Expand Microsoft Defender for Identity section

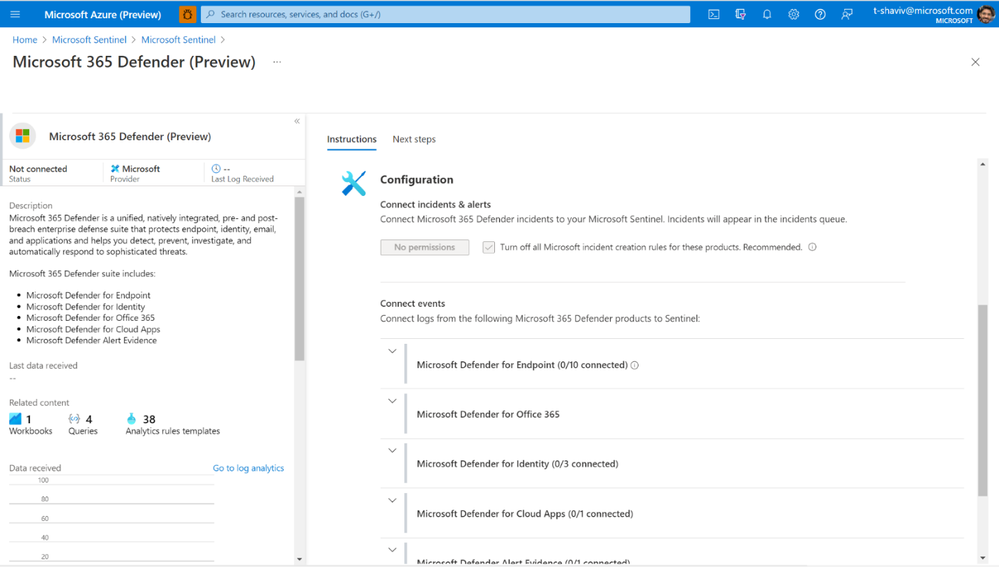coord(392,450)
